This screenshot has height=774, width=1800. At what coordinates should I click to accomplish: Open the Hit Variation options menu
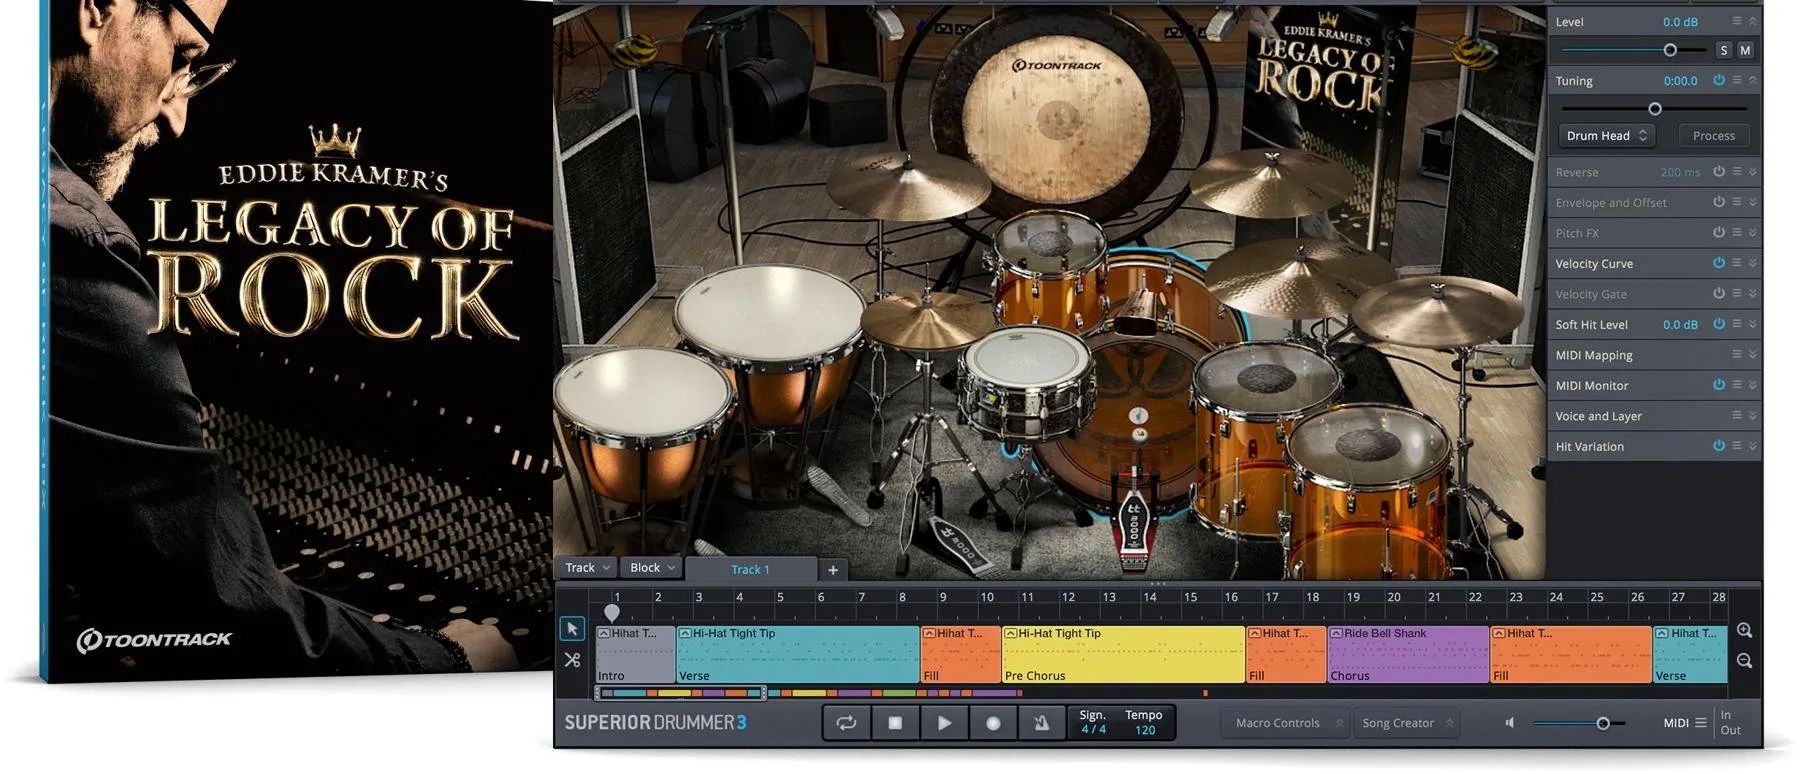click(x=1737, y=446)
